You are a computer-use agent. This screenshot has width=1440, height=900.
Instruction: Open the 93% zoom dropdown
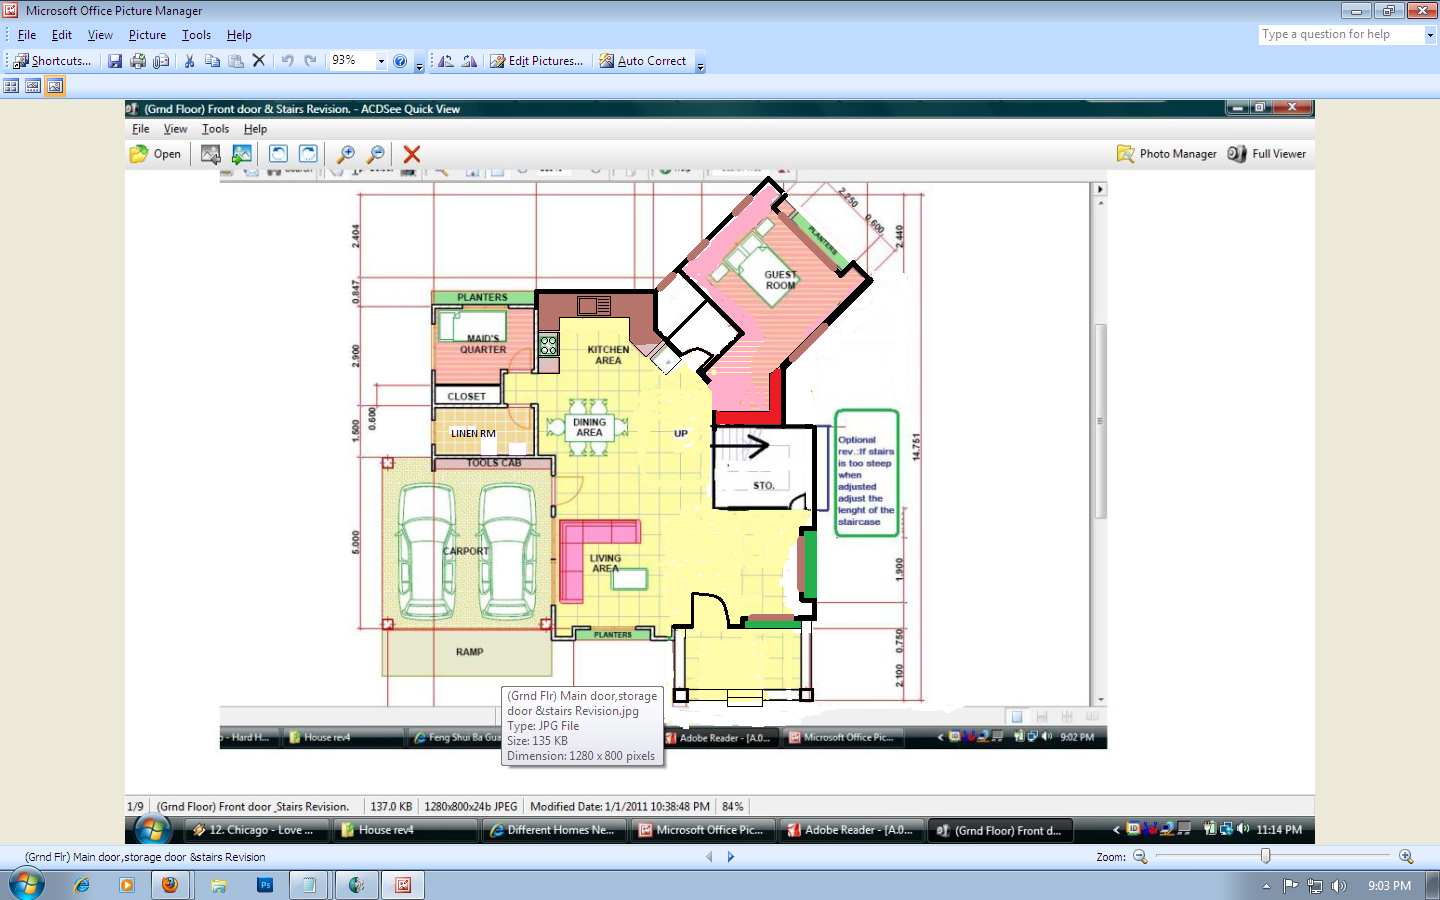point(381,61)
